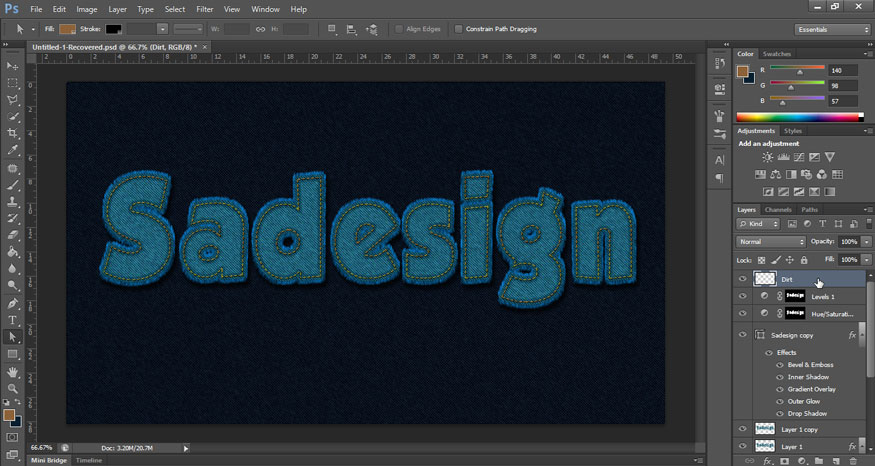The height and width of the screenshot is (466, 875).
Task: Open the Opacity slider dropdown arrow
Action: (x=867, y=242)
